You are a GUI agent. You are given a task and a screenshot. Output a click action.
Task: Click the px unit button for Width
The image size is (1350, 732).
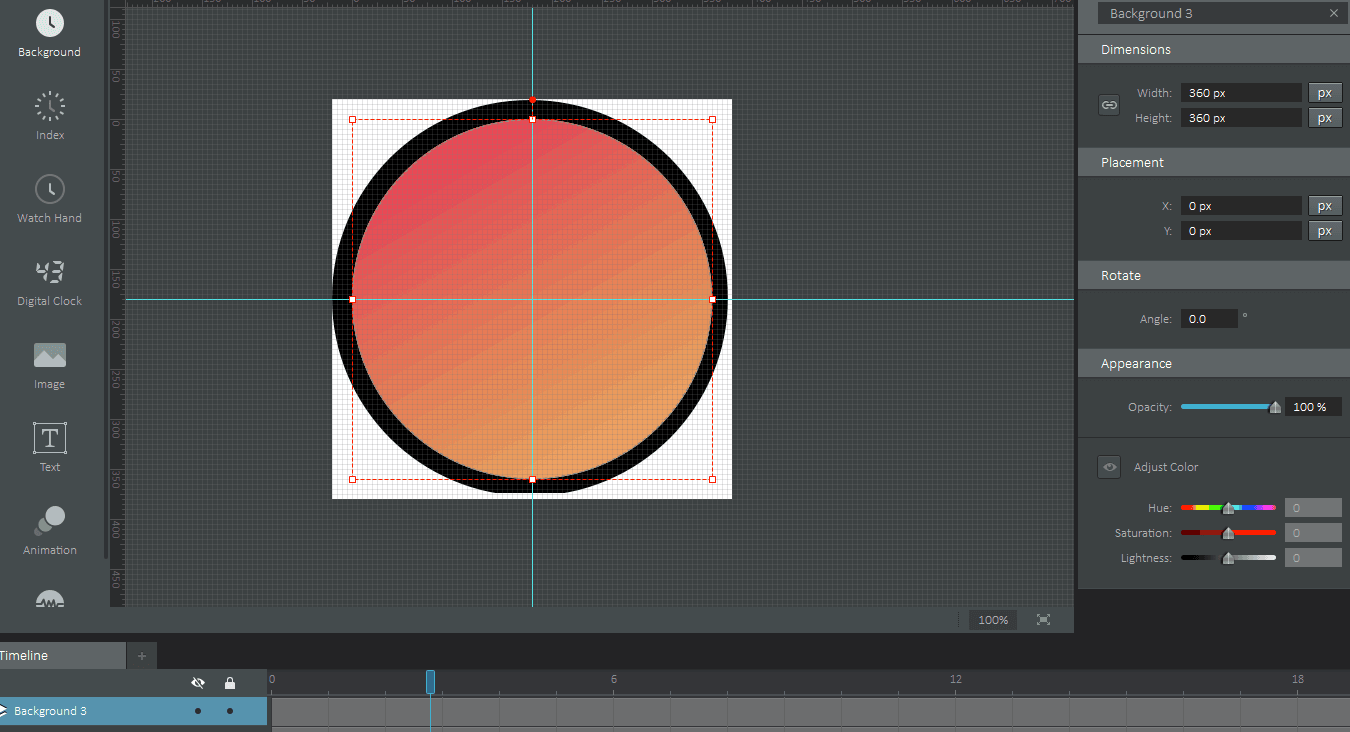point(1325,93)
